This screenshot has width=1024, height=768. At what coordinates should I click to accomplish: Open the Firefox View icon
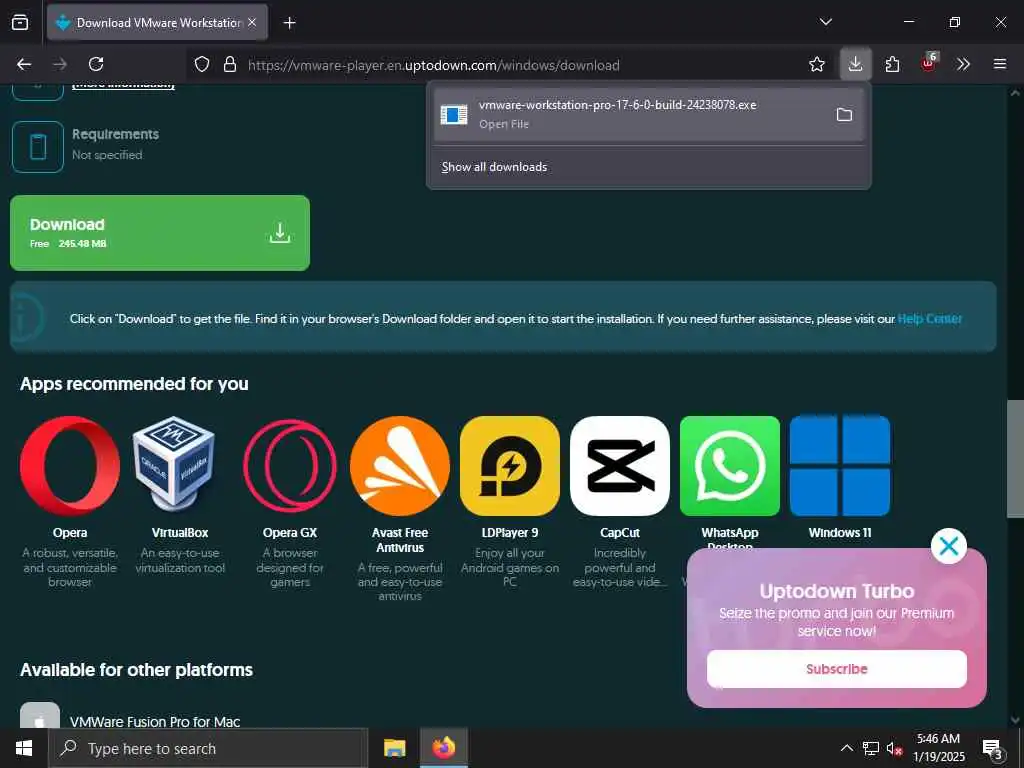[x=20, y=22]
